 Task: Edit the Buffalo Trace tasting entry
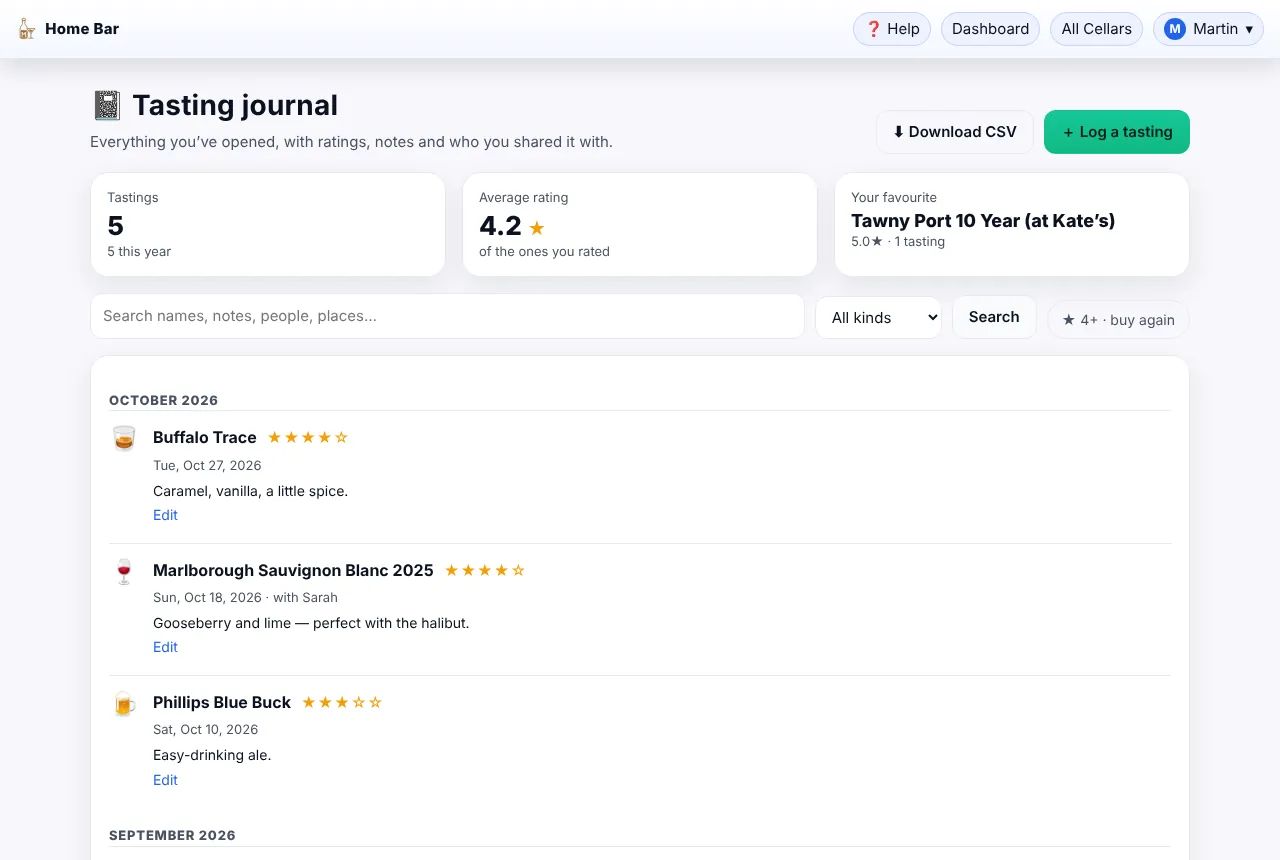(165, 515)
